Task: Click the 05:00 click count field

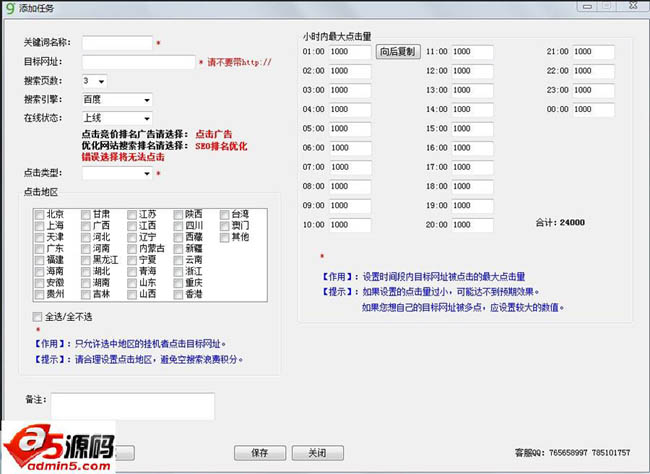Action: (350, 129)
